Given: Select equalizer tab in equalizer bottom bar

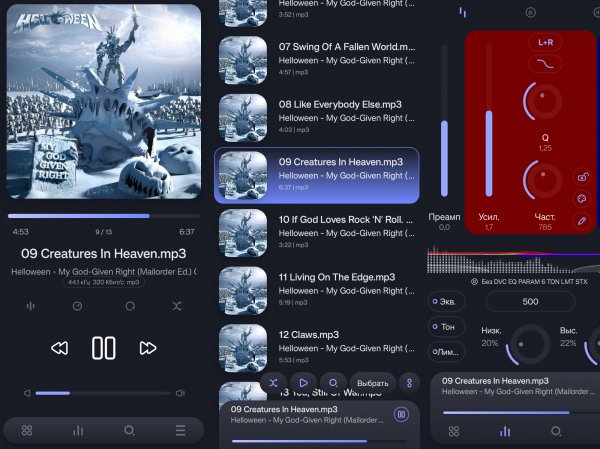Looking at the screenshot, I should coord(505,431).
